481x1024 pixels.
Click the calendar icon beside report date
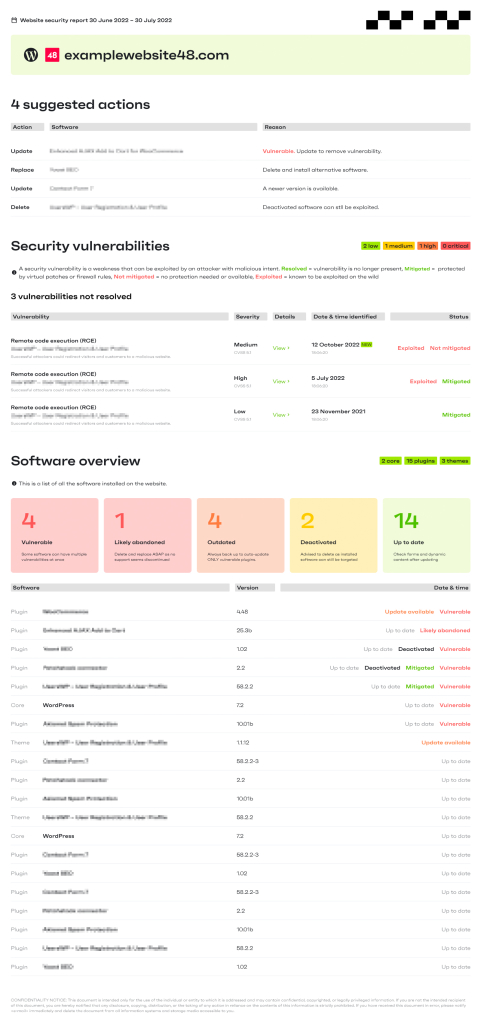pos(14,20)
